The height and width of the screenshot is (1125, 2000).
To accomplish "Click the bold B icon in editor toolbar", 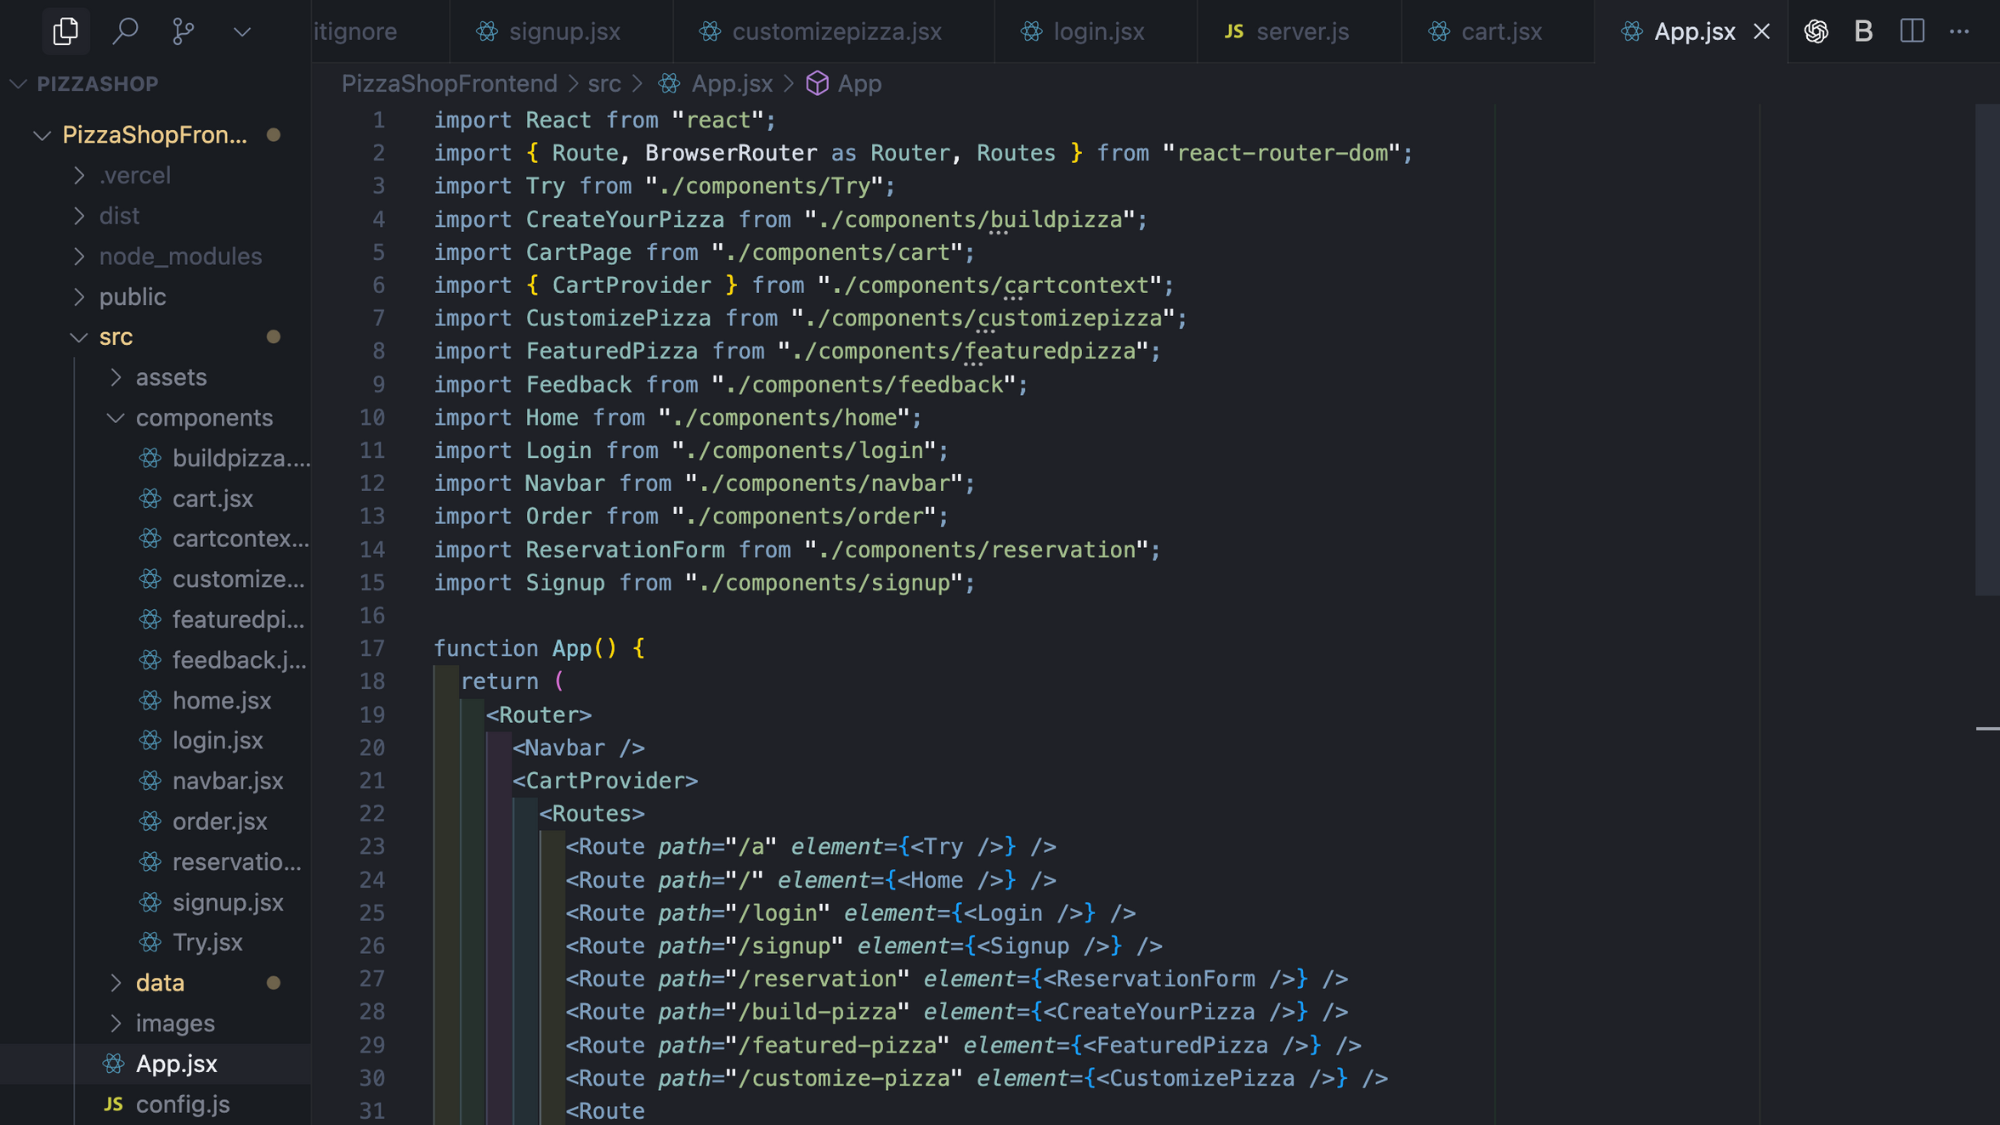I will coord(1863,31).
